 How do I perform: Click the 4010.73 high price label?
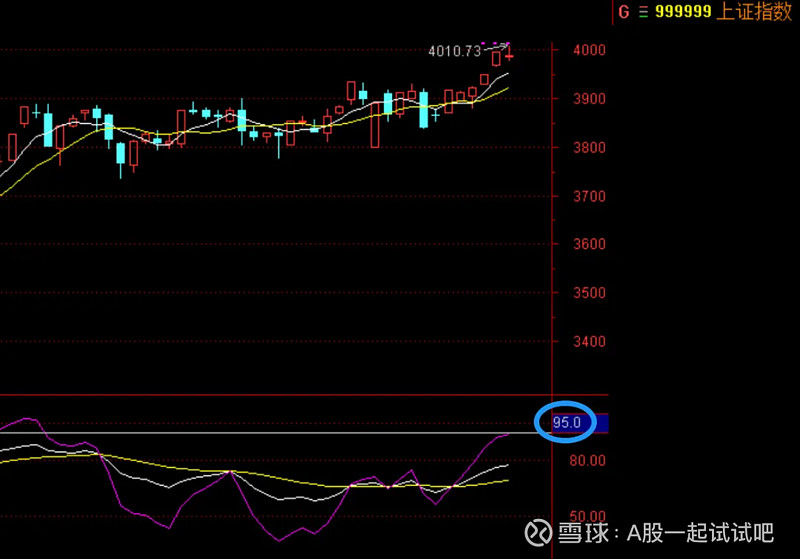click(455, 51)
